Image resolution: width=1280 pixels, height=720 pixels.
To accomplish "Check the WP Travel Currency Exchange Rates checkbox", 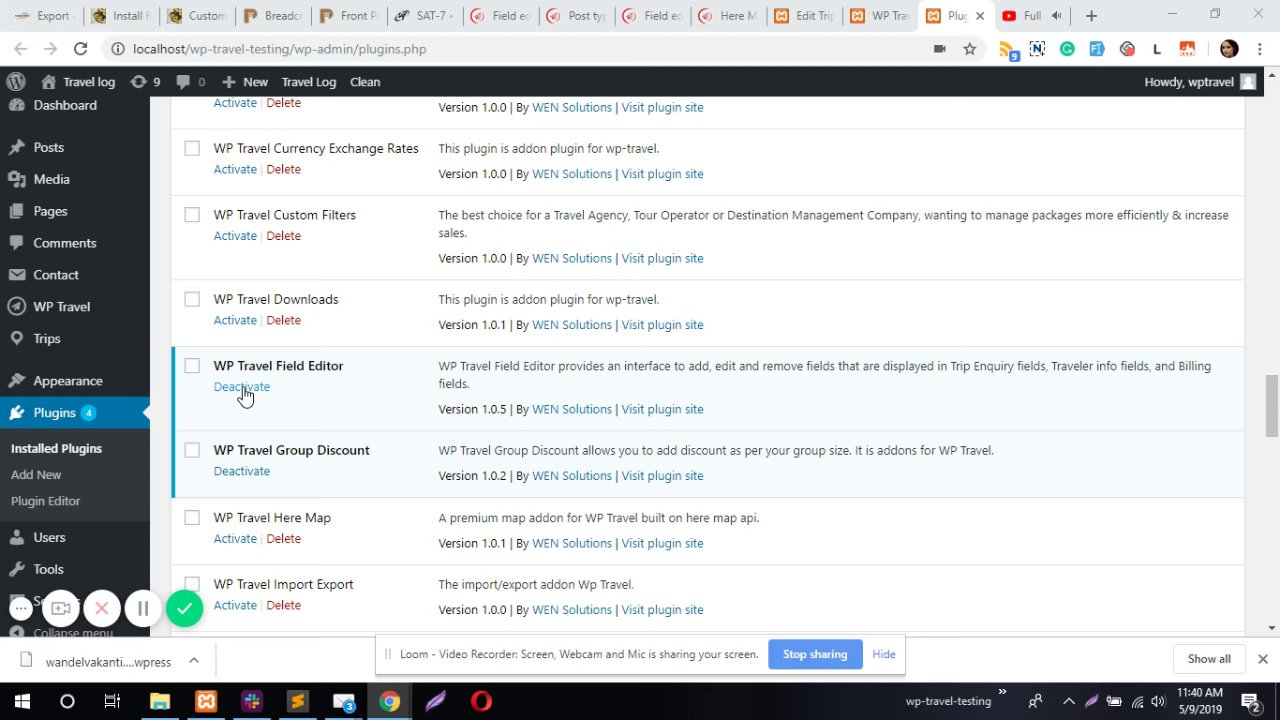I will click(192, 148).
